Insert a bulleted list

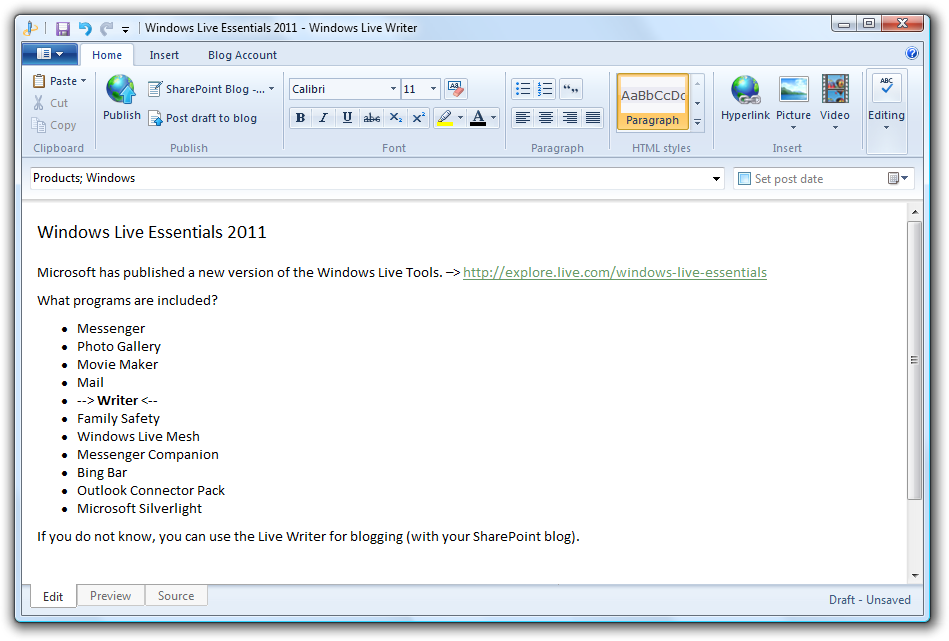[522, 89]
